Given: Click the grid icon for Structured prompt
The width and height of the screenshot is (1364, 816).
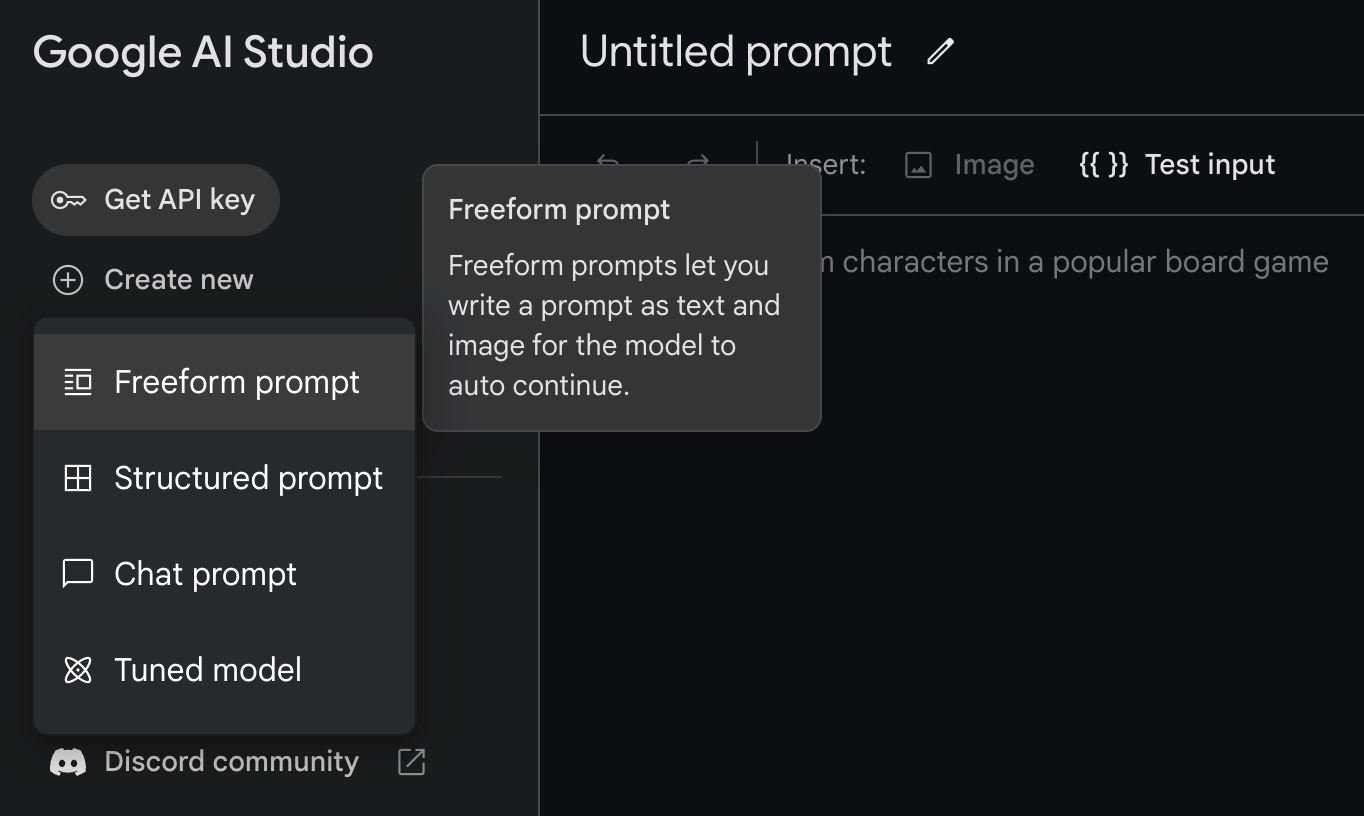Looking at the screenshot, I should coord(78,479).
